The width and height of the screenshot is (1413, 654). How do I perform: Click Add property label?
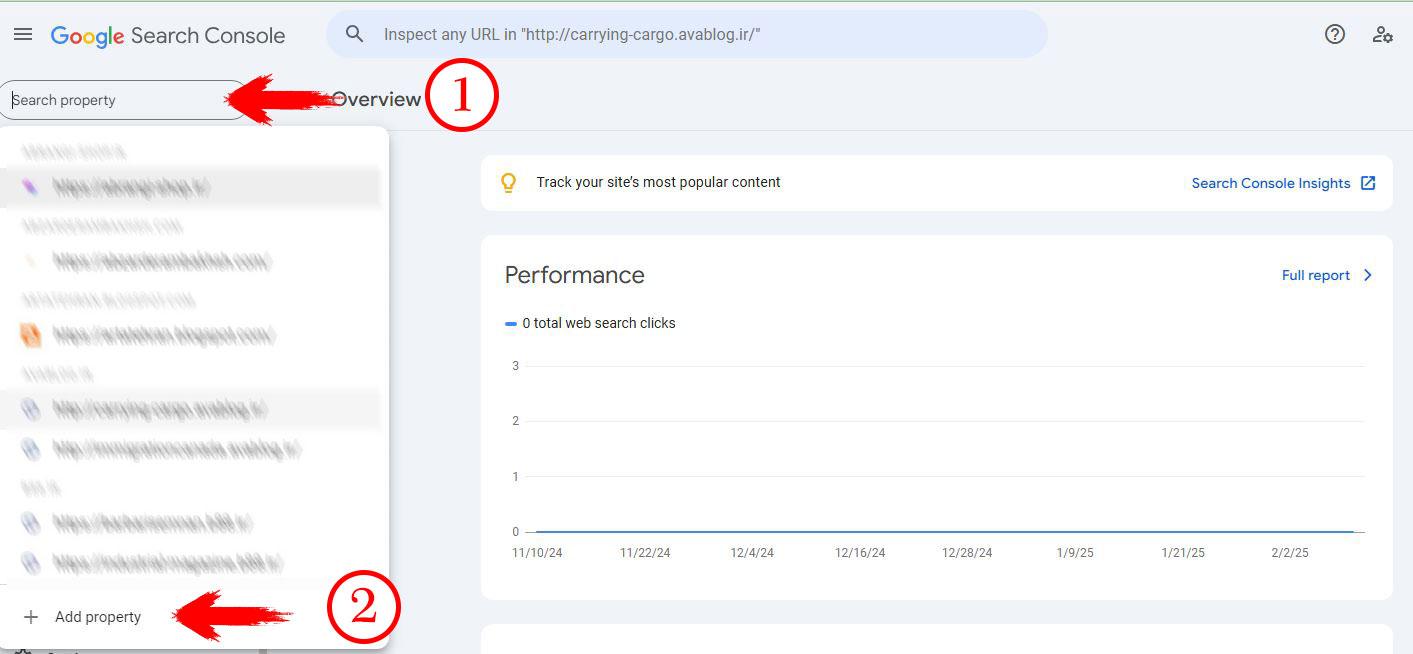[98, 617]
